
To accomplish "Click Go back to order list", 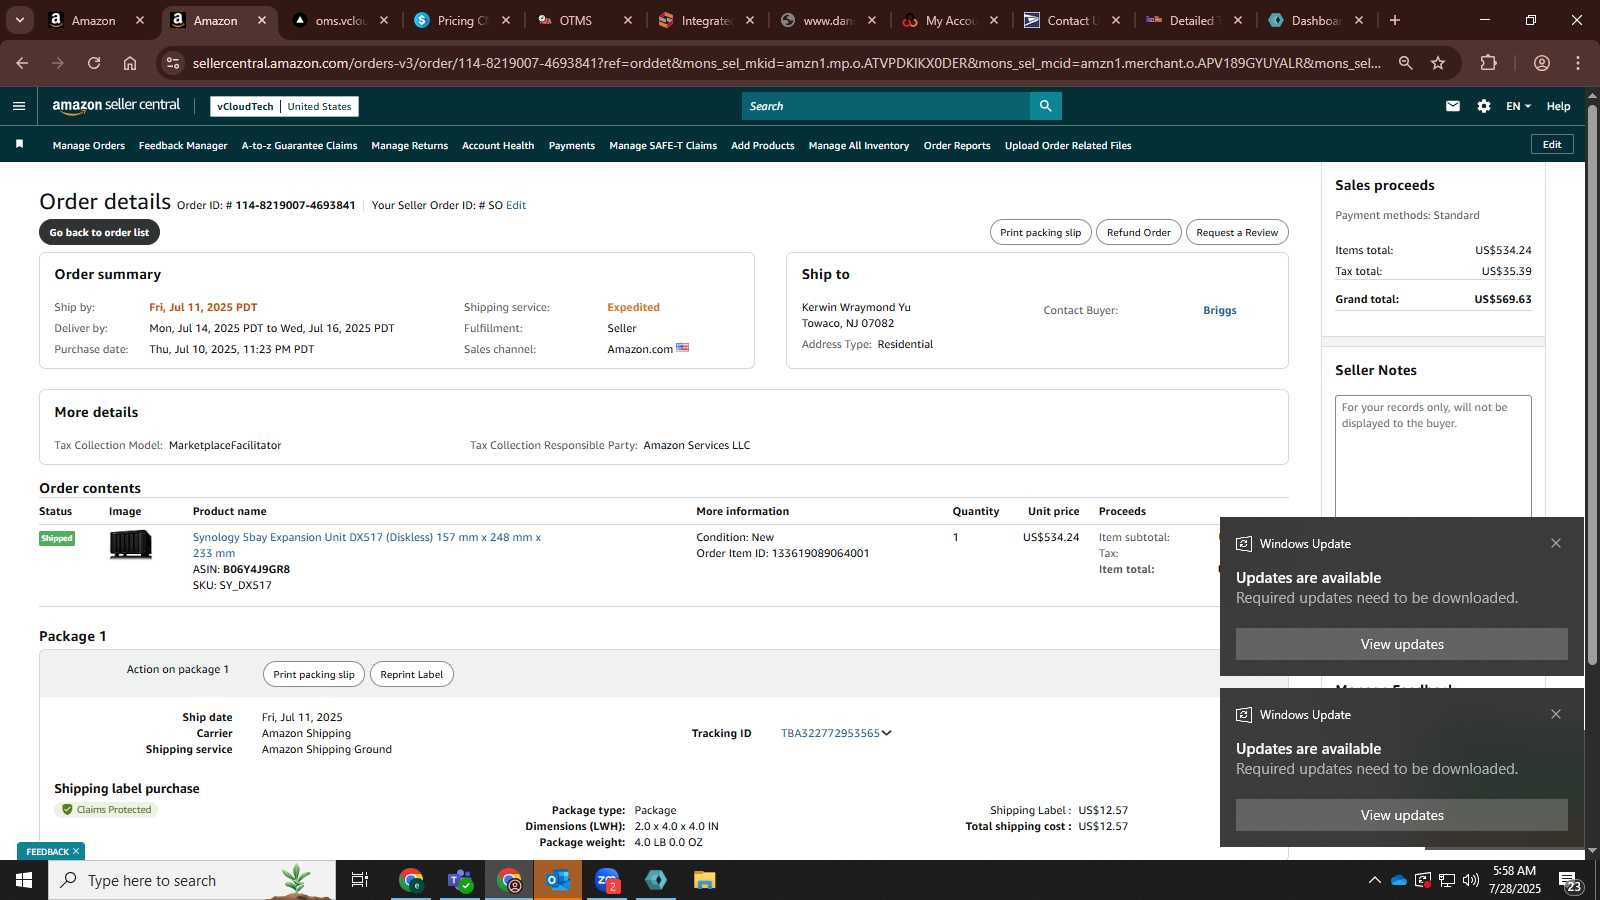I will coord(99,232).
